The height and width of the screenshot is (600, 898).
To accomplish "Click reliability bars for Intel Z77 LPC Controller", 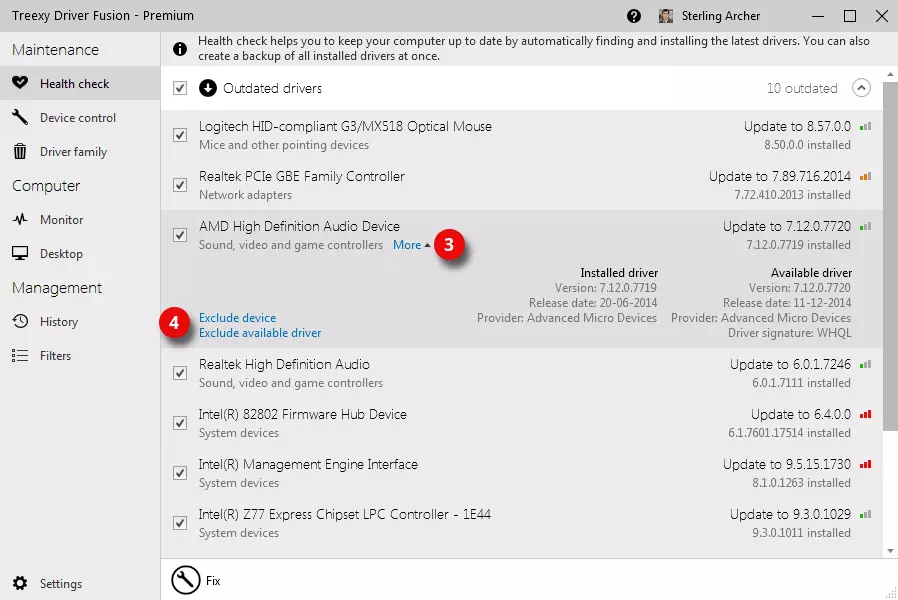I will click(x=865, y=514).
